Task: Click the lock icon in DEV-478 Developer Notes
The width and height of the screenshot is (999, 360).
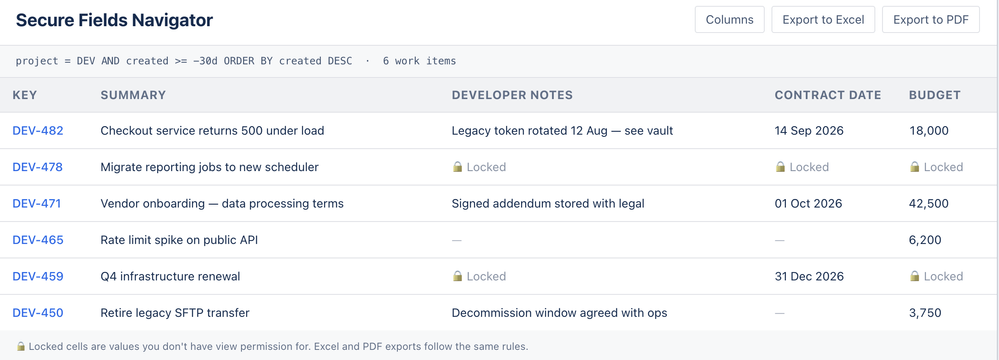Action: (457, 167)
